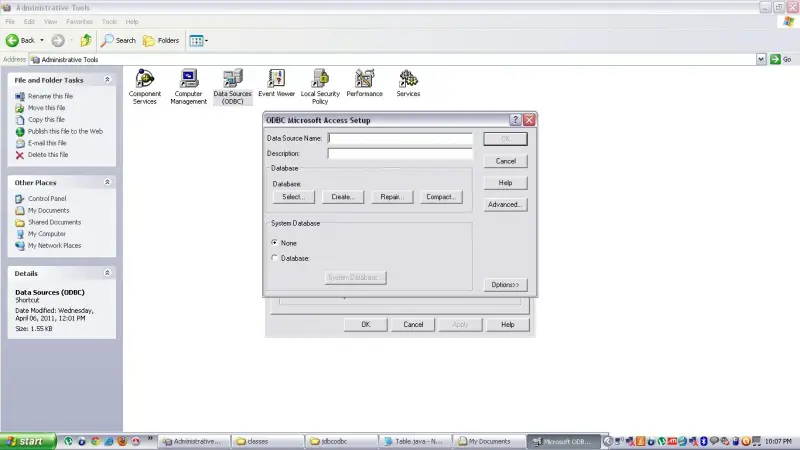Click Delete this file link
The image size is (800, 450).
[x=48, y=155]
